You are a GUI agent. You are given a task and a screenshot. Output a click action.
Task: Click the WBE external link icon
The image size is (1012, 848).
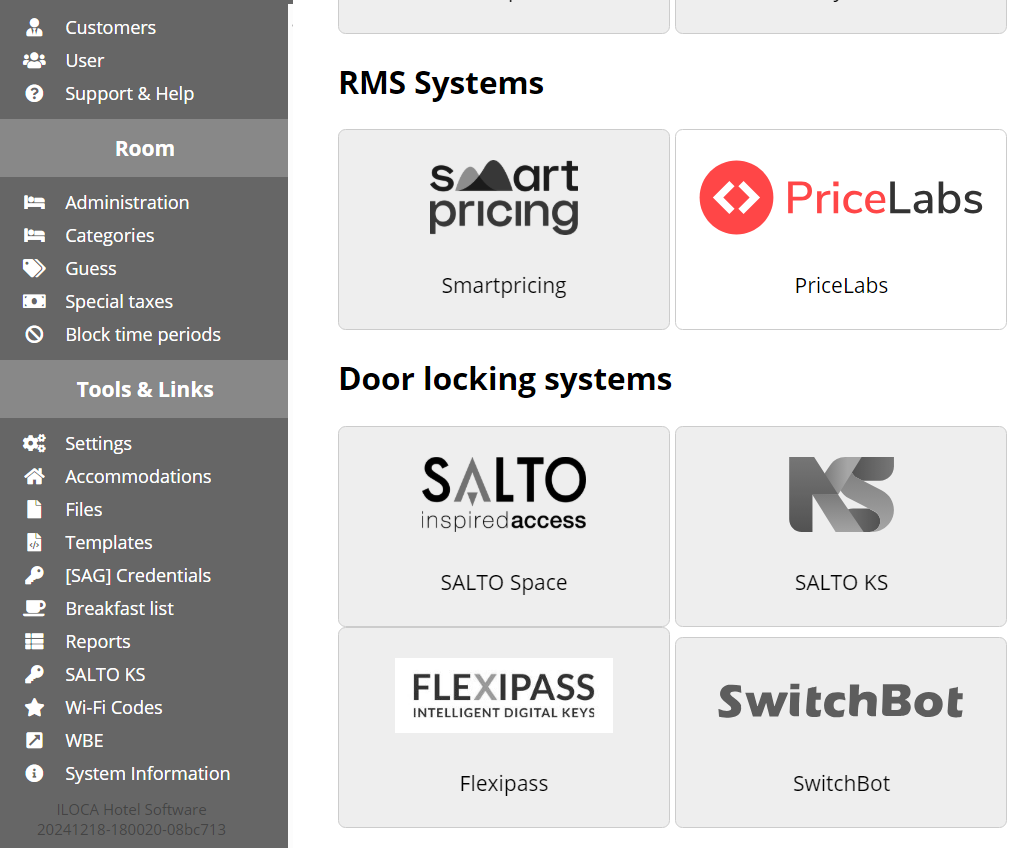click(x=34, y=740)
